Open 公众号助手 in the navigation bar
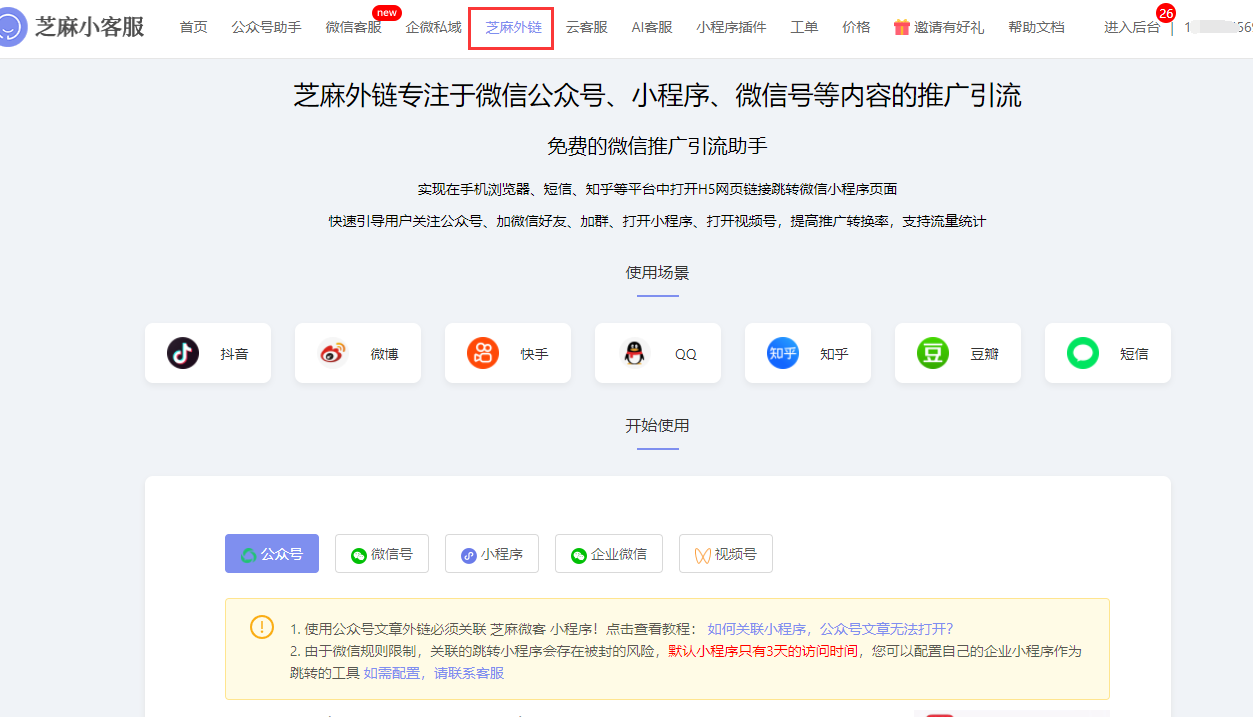 point(266,27)
